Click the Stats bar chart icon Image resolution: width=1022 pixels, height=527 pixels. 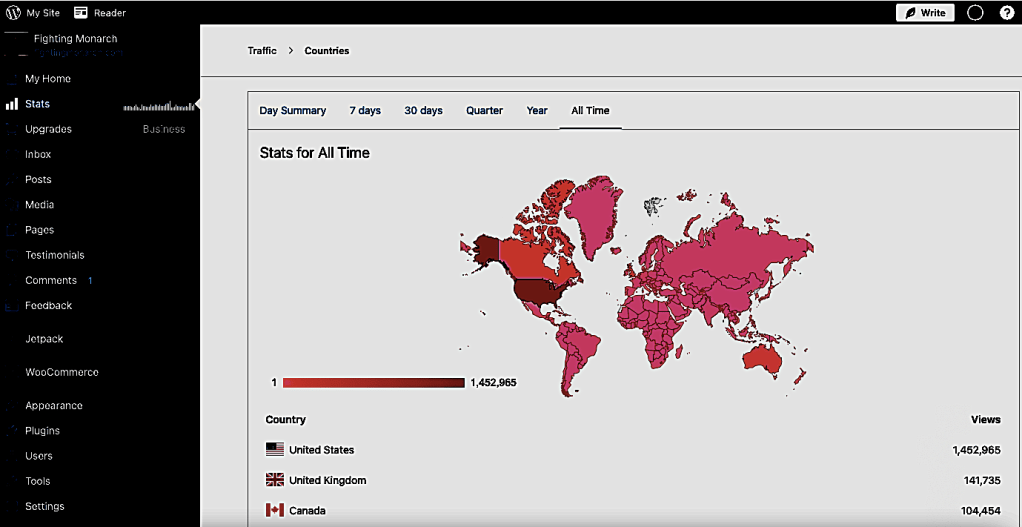click(x=12, y=104)
